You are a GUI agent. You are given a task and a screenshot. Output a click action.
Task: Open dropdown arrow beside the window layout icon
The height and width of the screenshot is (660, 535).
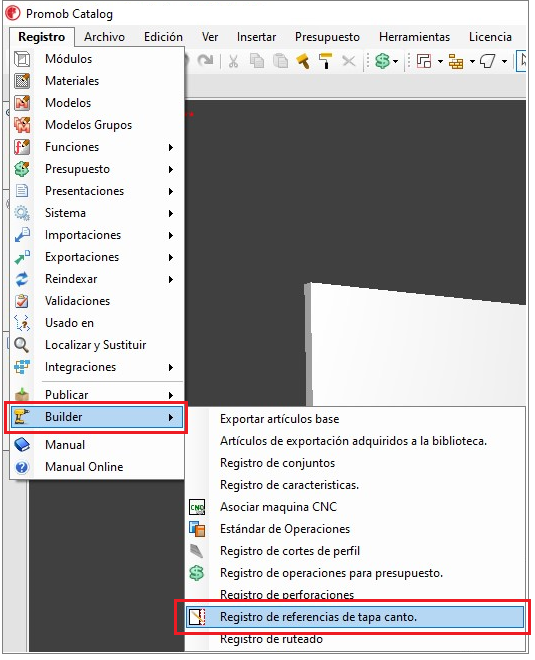click(440, 62)
